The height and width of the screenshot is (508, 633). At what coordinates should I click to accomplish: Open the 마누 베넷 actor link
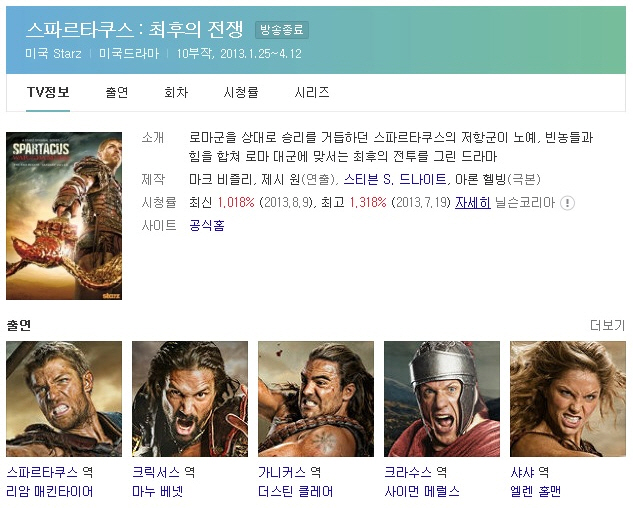pos(157,491)
